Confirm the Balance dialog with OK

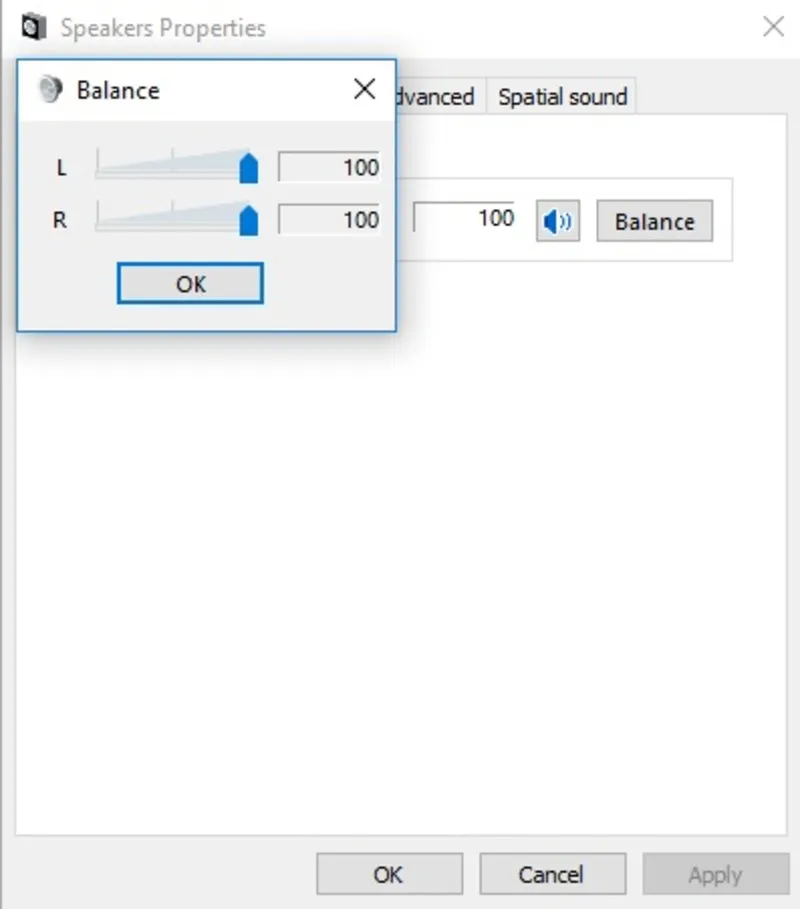[190, 283]
